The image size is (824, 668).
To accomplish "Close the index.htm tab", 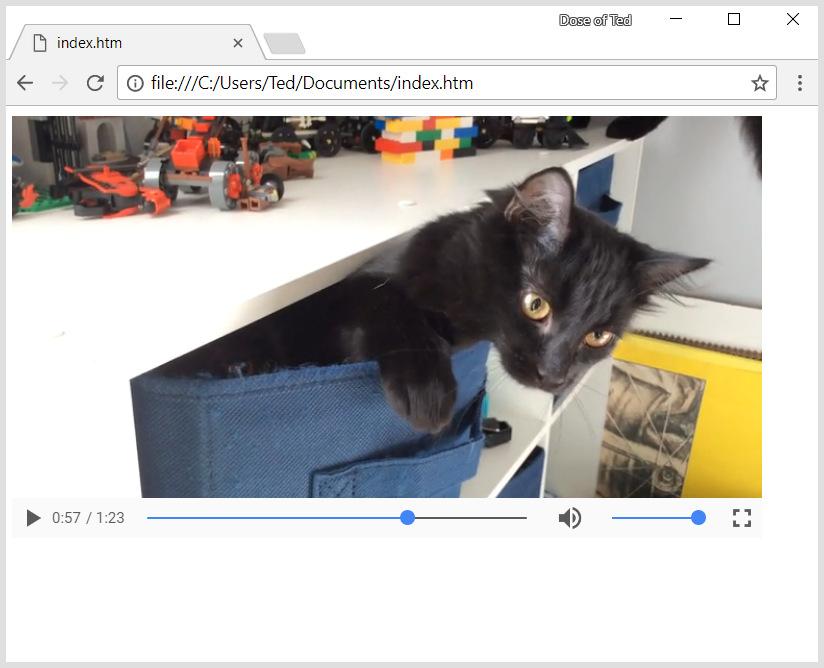I will pos(238,43).
